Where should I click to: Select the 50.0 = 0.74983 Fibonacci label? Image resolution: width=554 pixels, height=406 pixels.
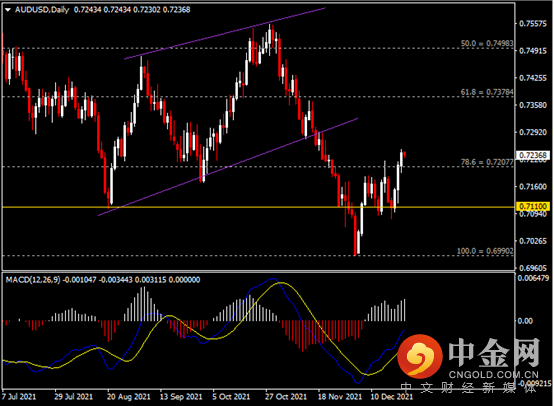[487, 43]
